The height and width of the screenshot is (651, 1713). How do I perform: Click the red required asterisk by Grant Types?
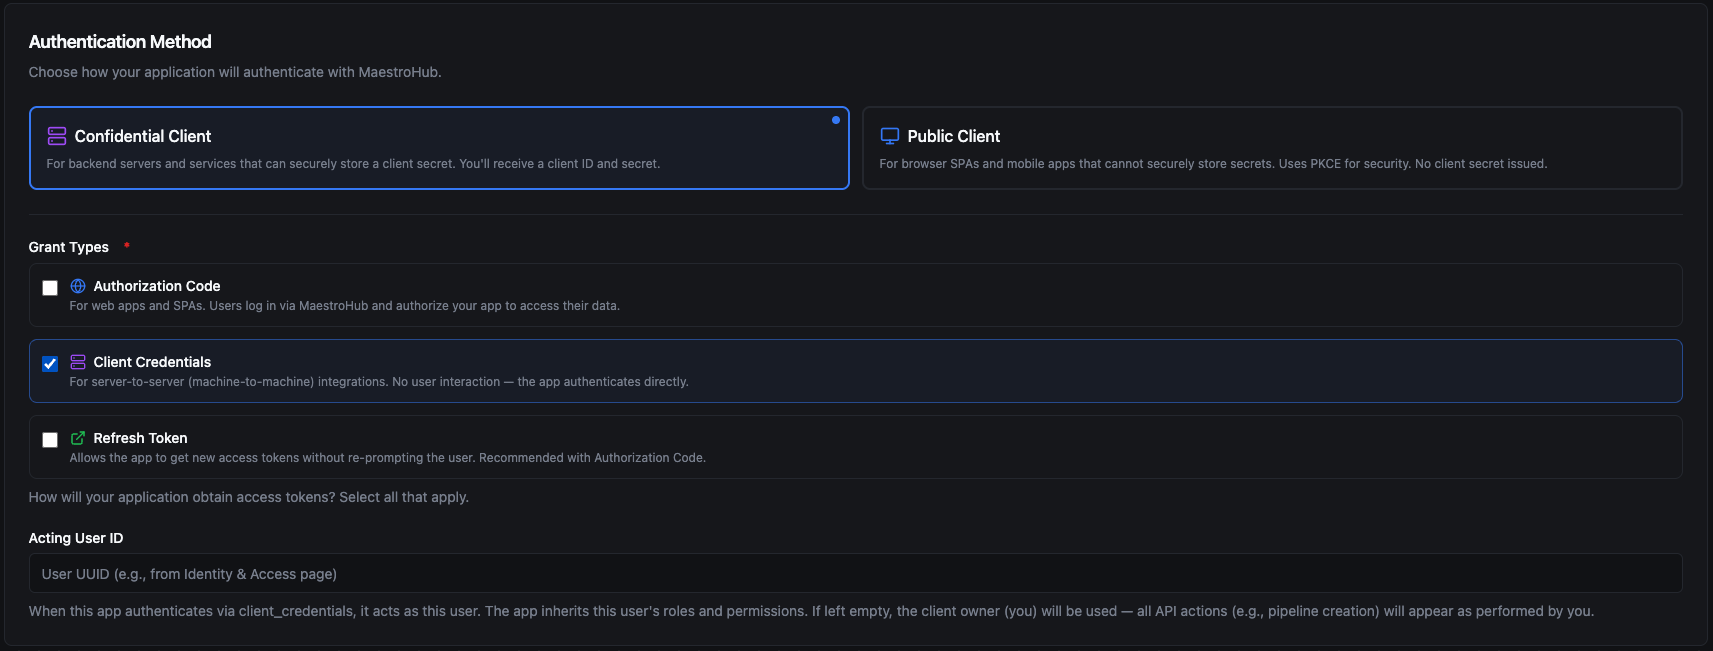tap(127, 245)
